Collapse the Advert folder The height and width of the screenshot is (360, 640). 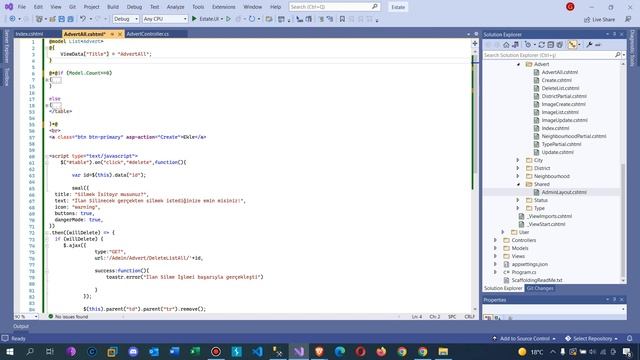point(519,64)
